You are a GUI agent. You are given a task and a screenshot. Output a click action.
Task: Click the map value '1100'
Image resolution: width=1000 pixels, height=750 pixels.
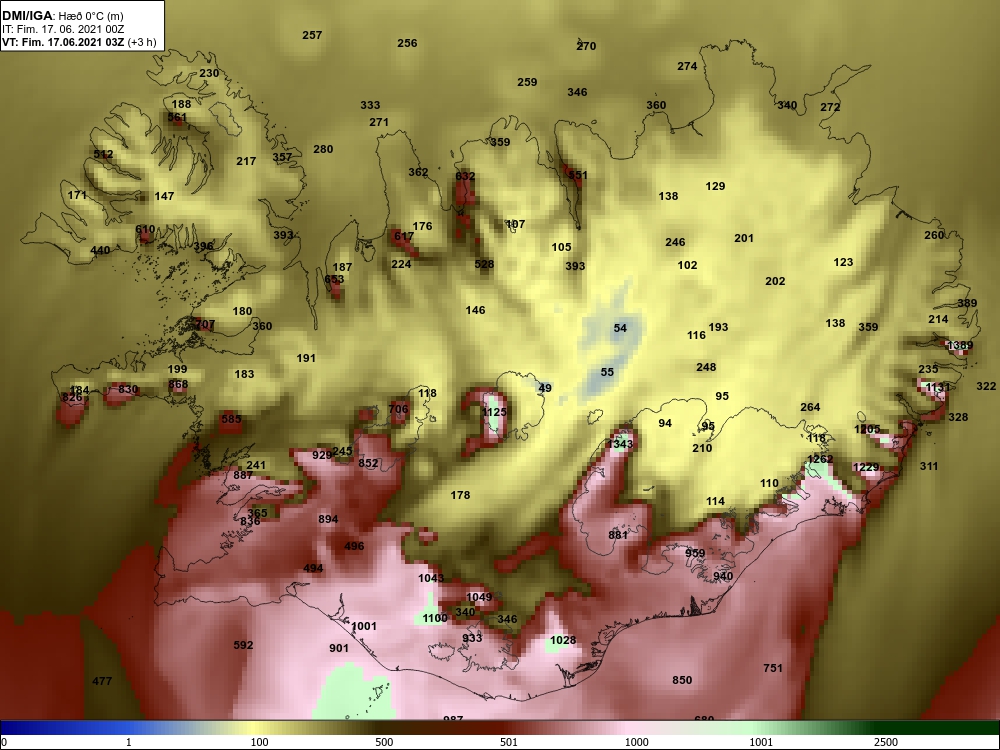click(434, 619)
